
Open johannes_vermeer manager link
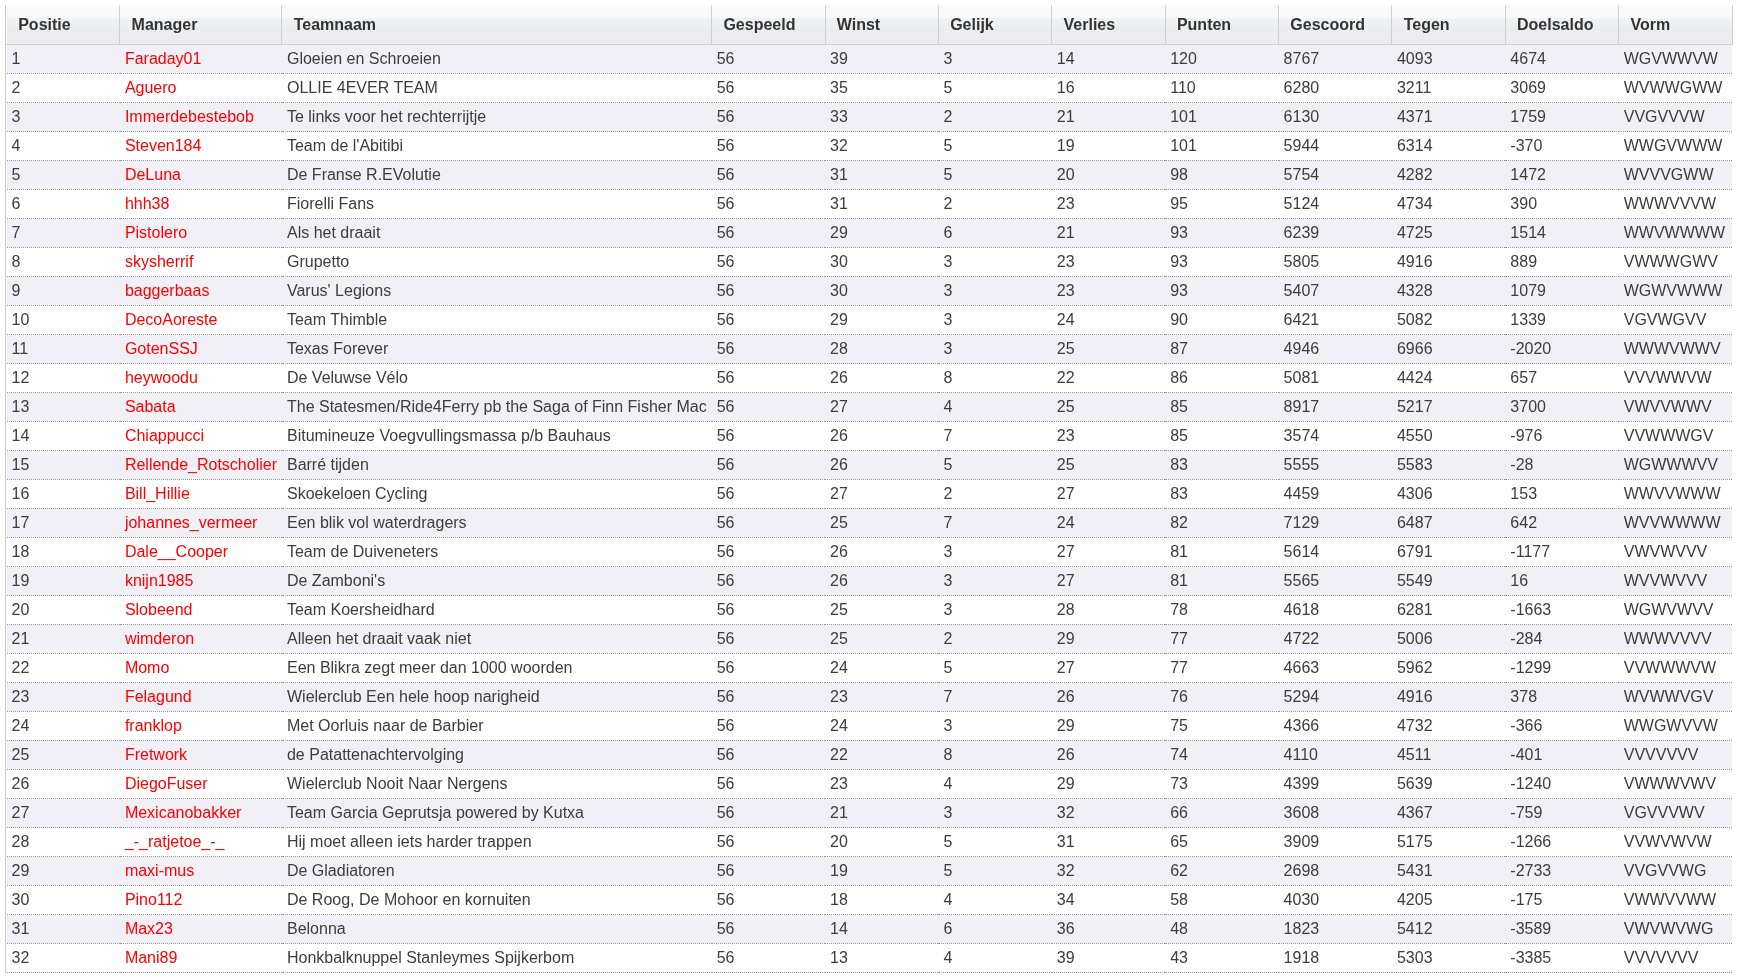click(x=191, y=523)
